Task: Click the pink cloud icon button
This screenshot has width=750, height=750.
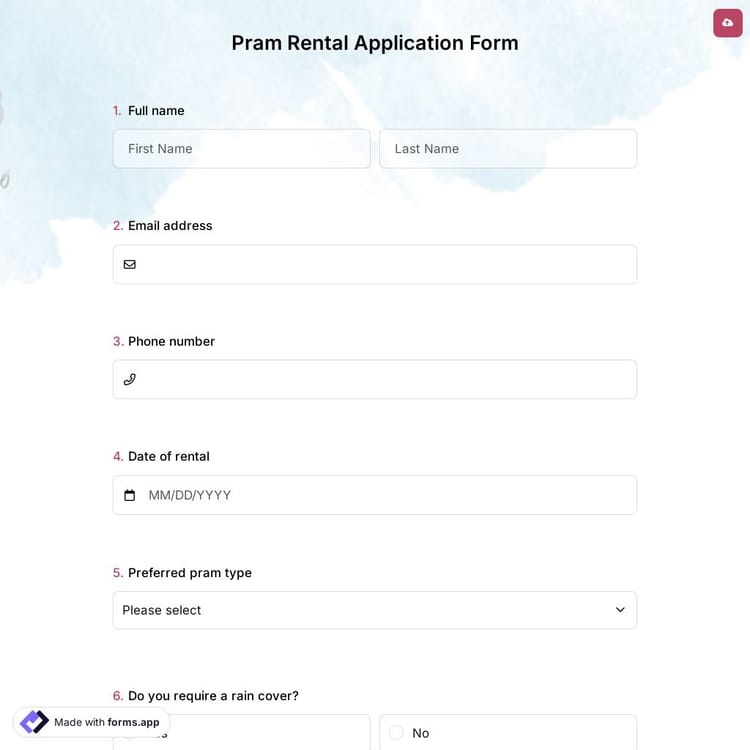Action: click(x=727, y=23)
